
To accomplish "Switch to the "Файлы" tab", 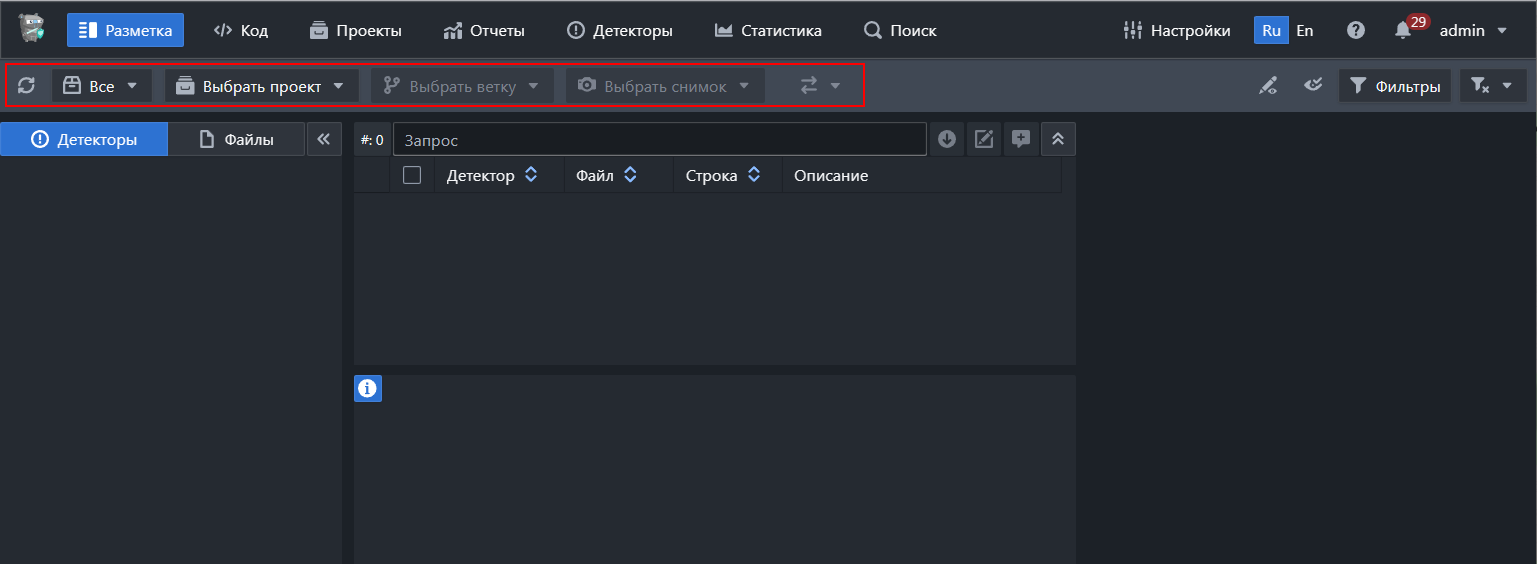I will tap(236, 140).
